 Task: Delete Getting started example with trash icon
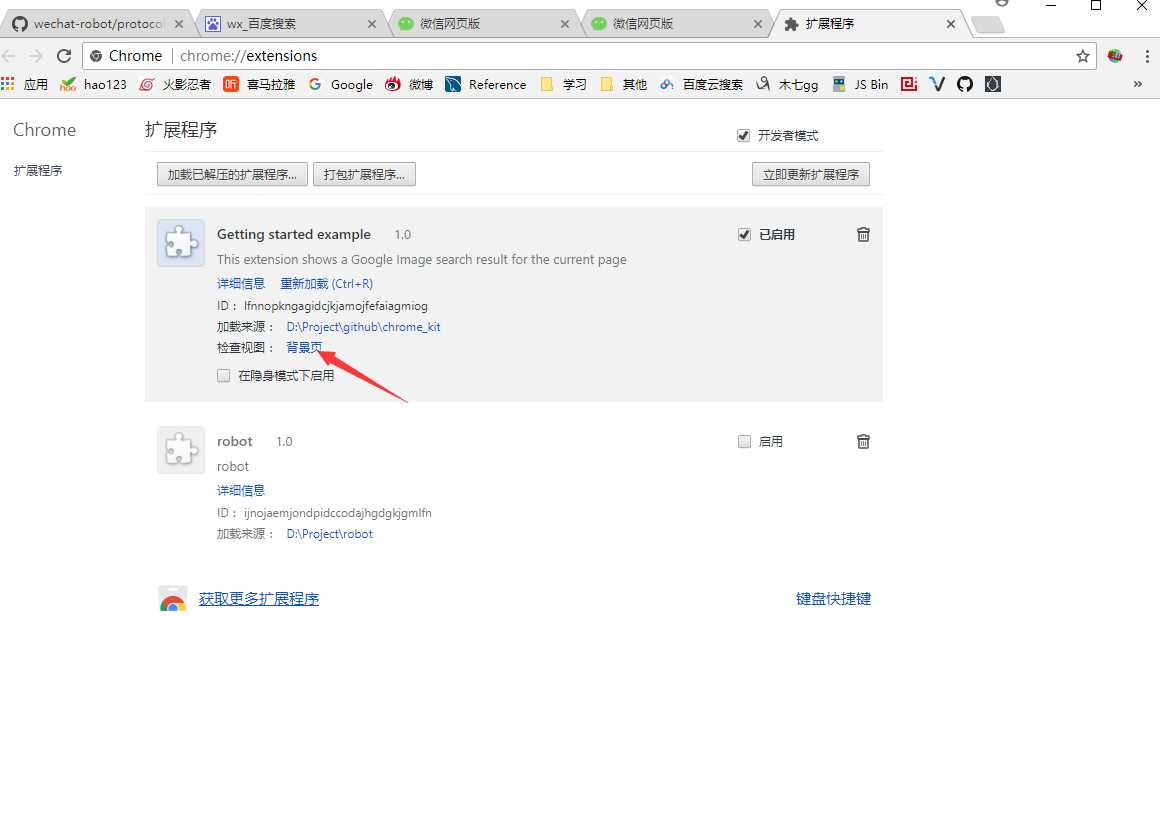pos(863,234)
